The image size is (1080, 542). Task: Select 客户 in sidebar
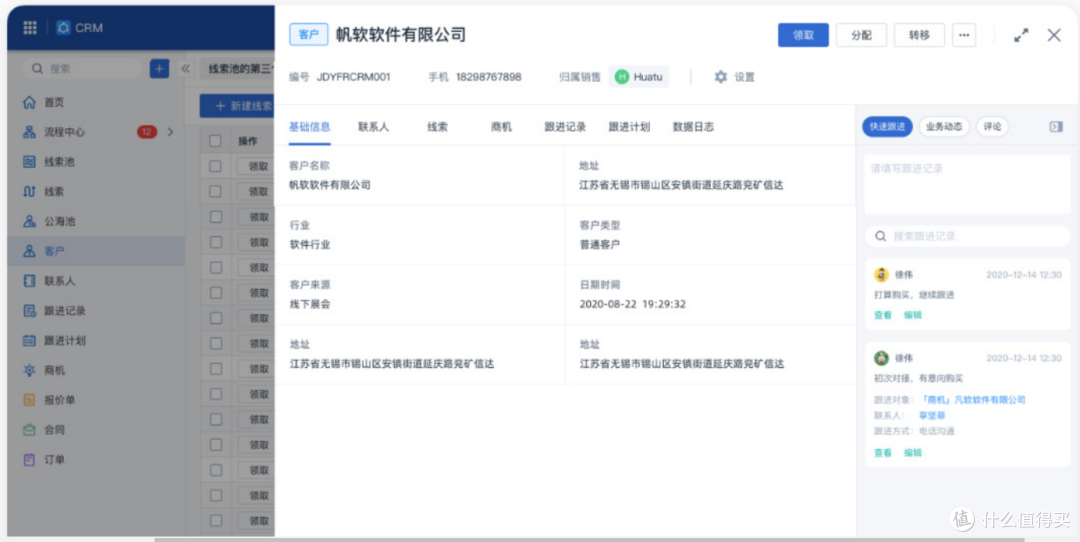(x=96, y=251)
